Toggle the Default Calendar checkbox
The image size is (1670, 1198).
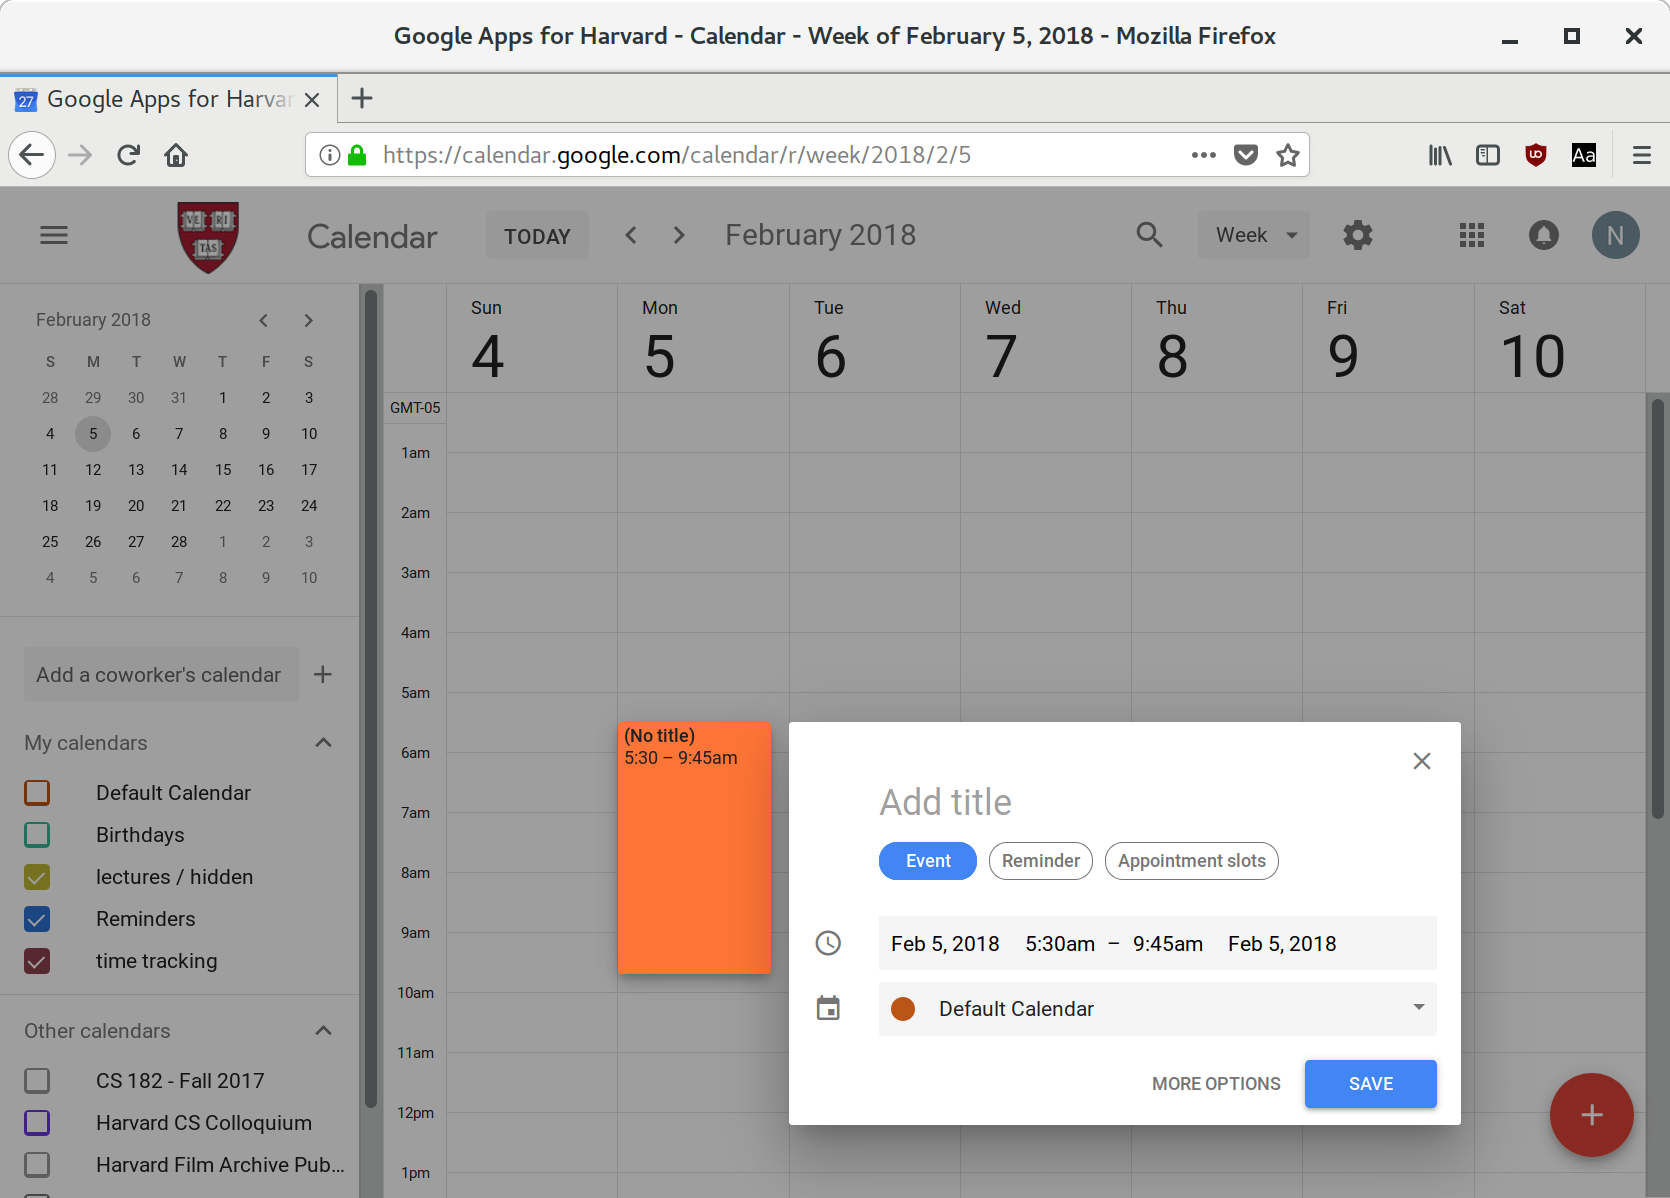click(x=37, y=793)
